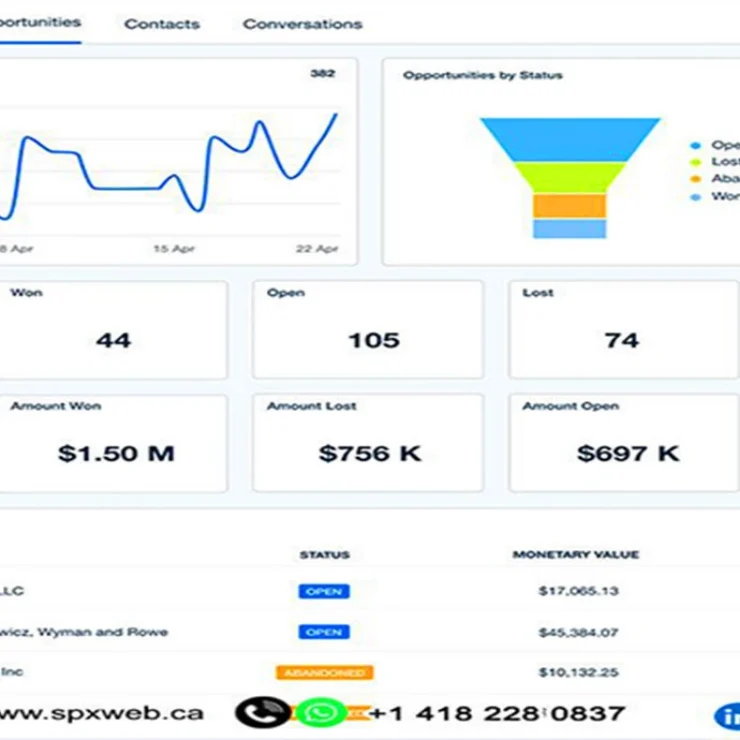The image size is (740, 740).
Task: Open the Conversations tab
Action: pos(302,24)
